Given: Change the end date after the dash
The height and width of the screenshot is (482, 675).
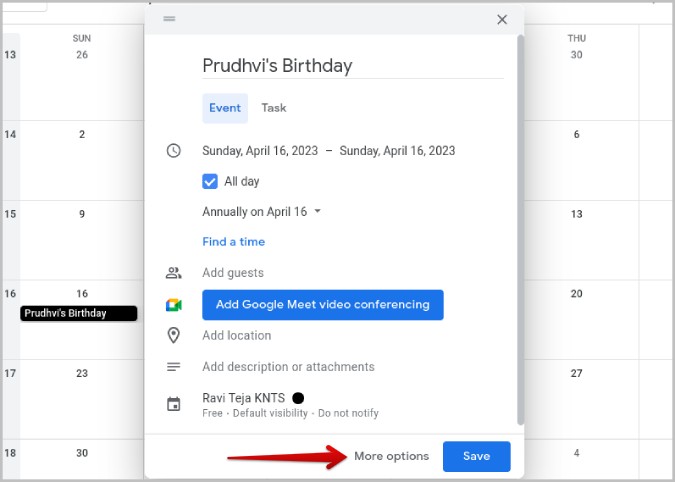Looking at the screenshot, I should tap(397, 151).
